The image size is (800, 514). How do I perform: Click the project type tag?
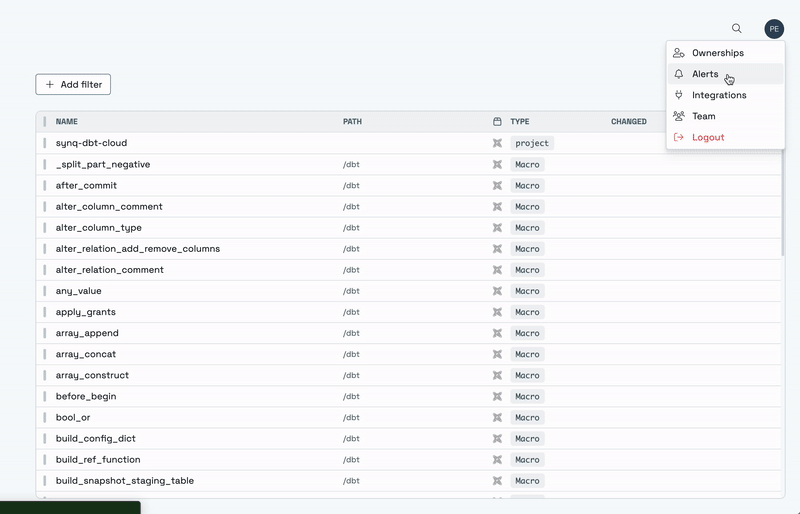point(532,143)
